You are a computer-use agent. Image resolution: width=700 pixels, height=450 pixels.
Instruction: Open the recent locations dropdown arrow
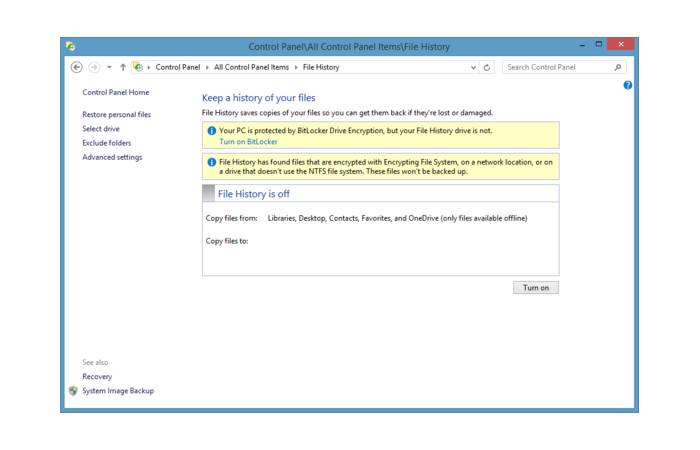(107, 67)
